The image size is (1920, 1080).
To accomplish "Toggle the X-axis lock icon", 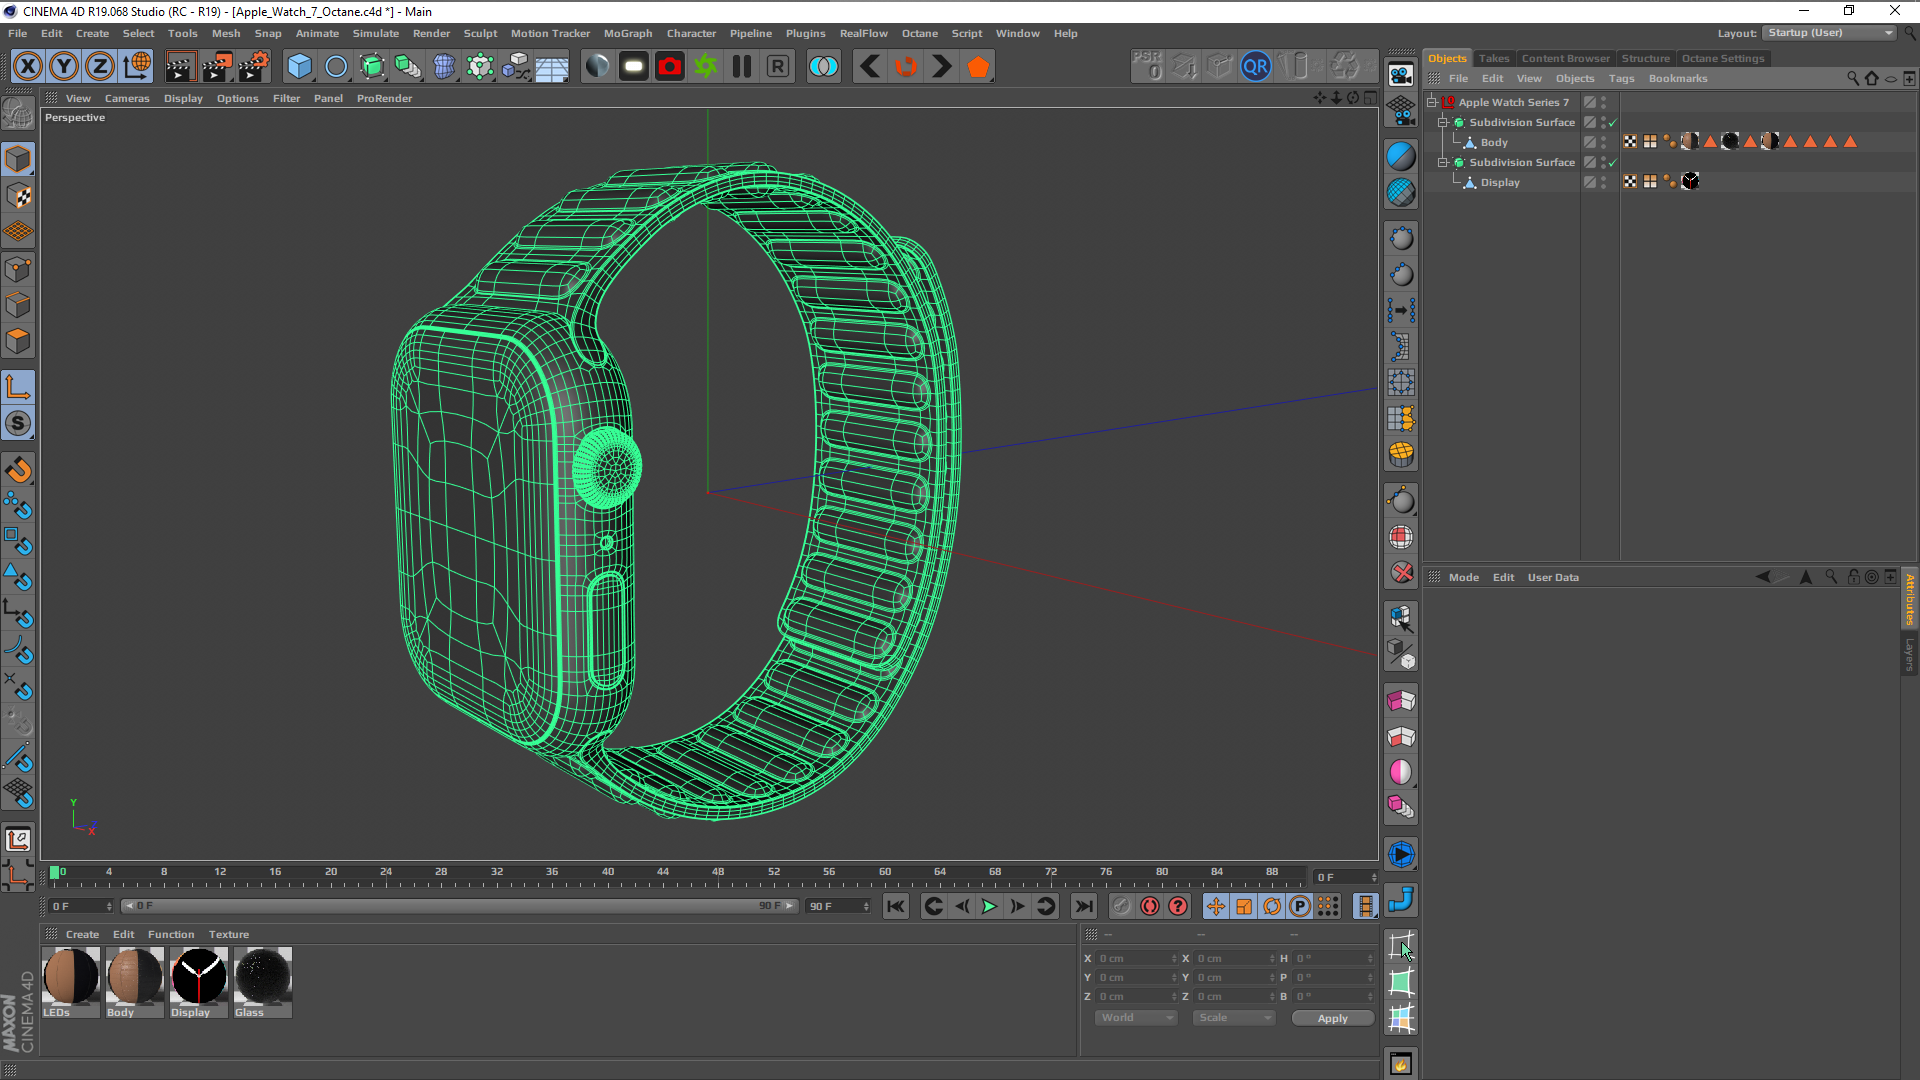I will click(x=28, y=67).
